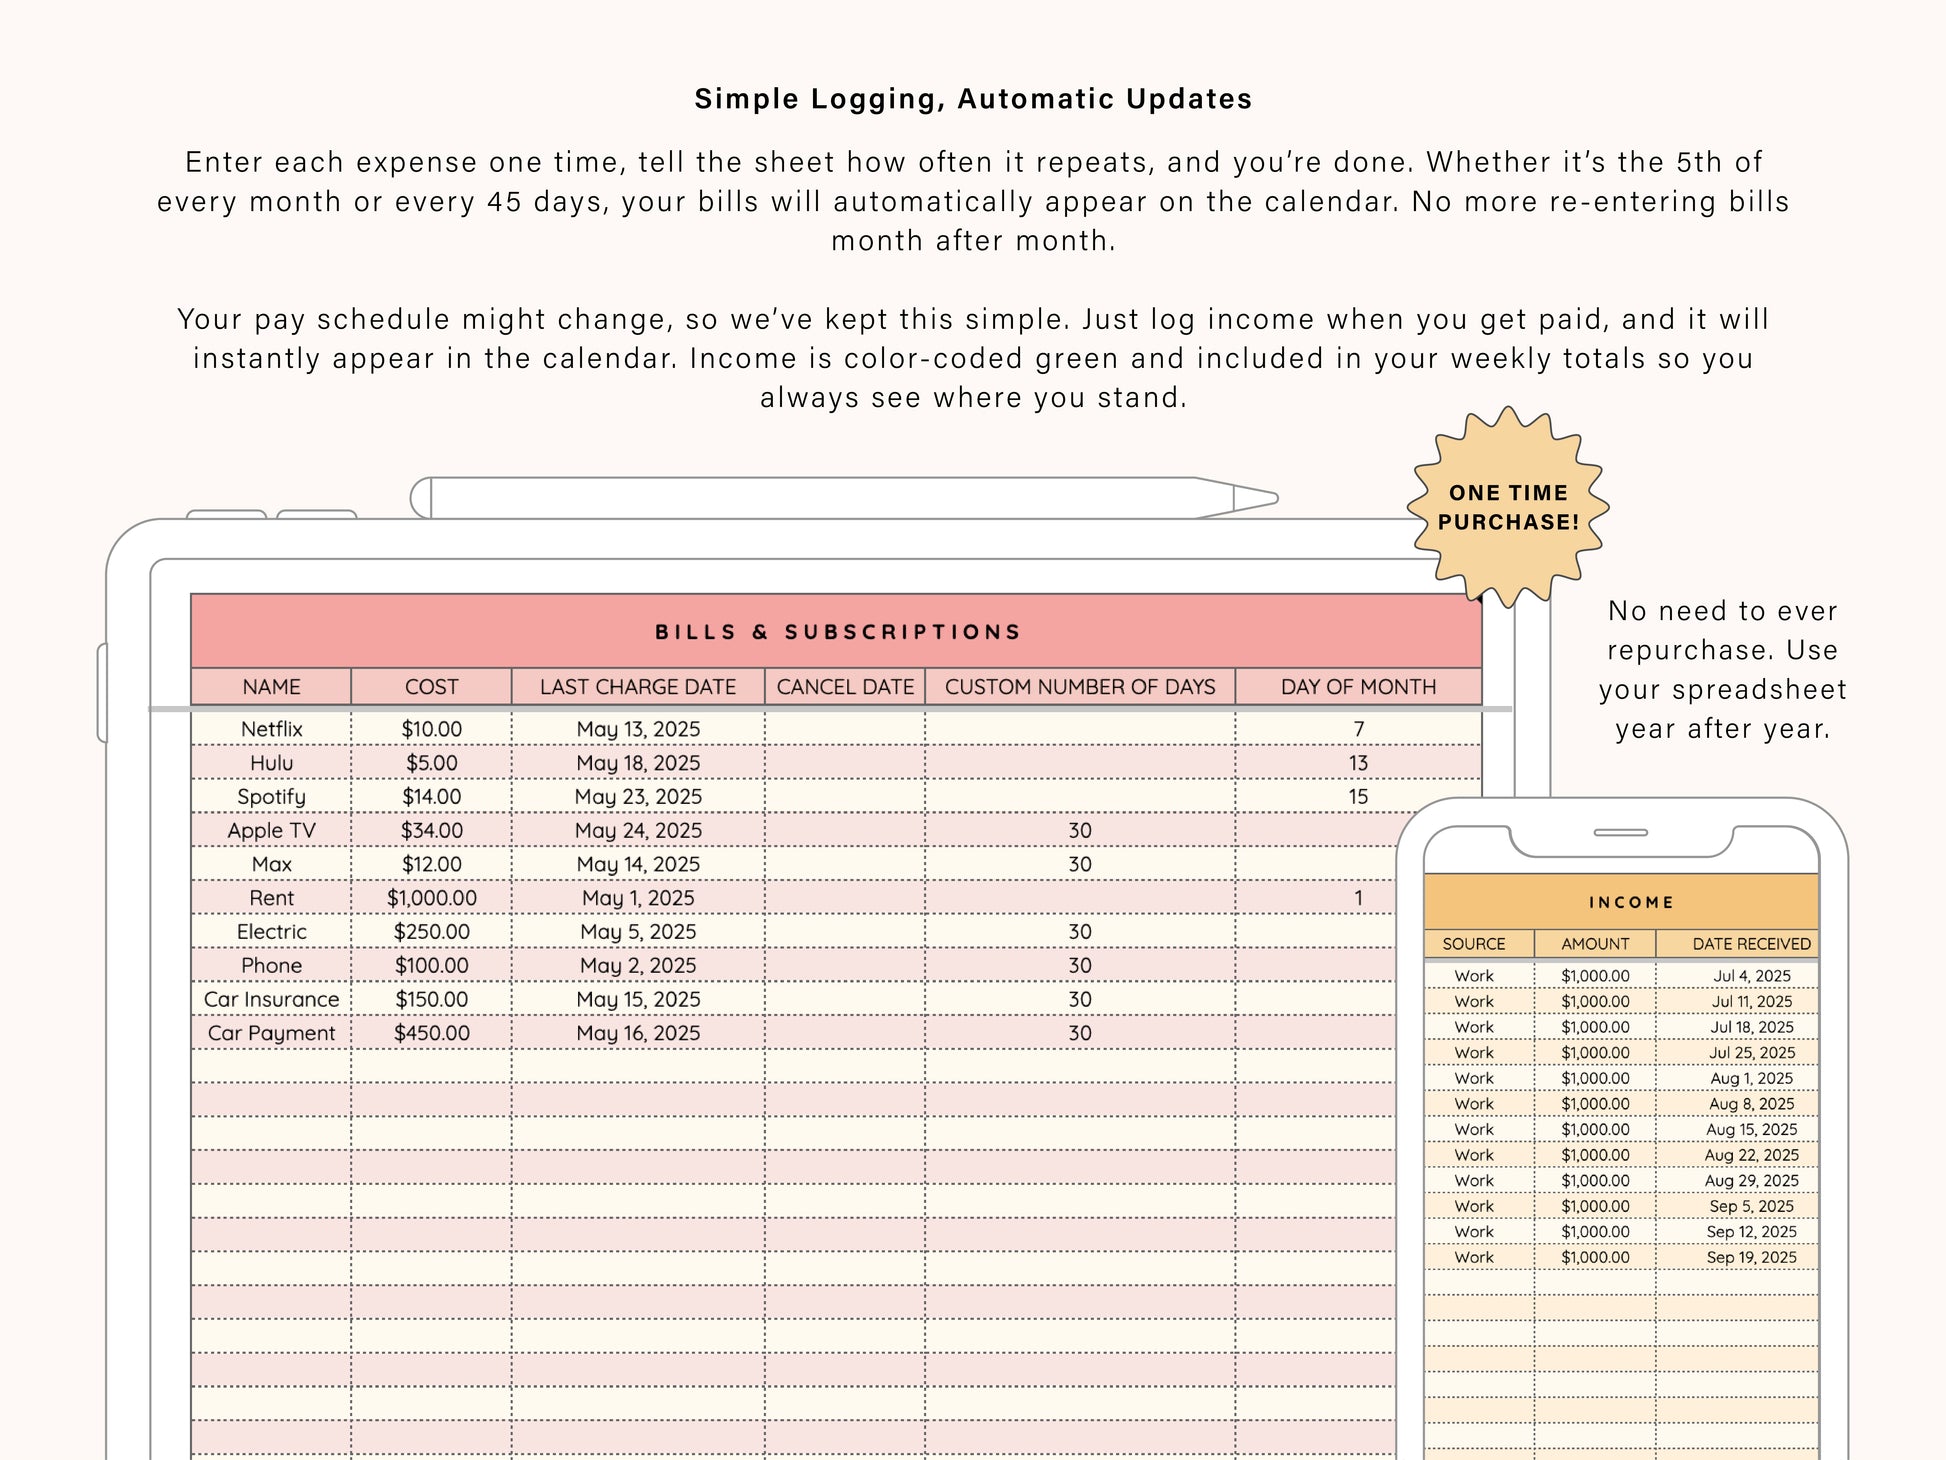The width and height of the screenshot is (1946, 1460).
Task: Select the Hulu name cell
Action: [x=271, y=763]
